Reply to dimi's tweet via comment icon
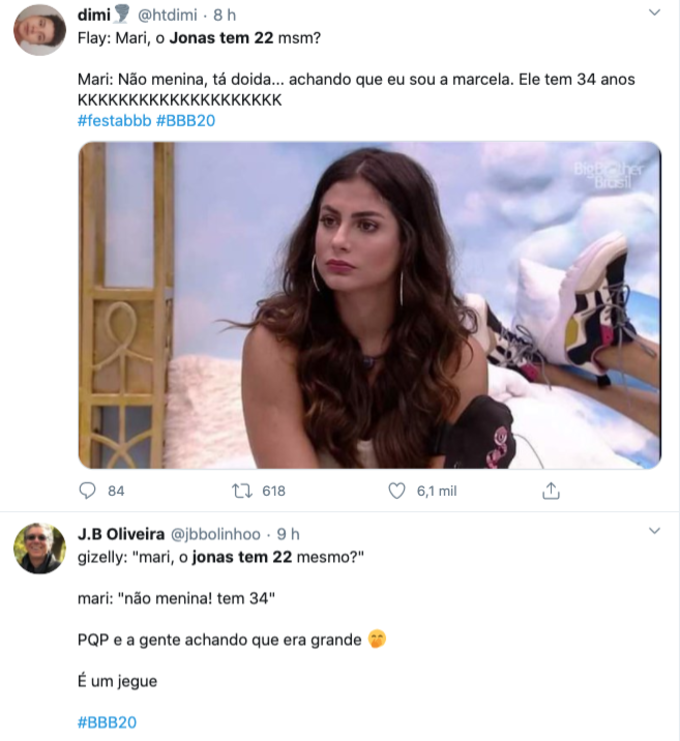 88,491
